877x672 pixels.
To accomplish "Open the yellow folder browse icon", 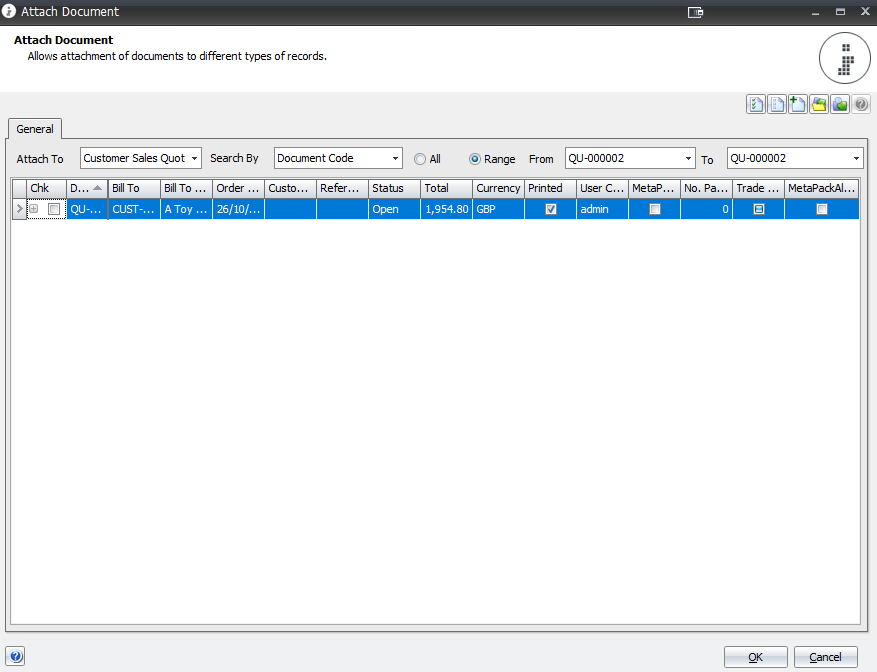I will click(x=819, y=104).
